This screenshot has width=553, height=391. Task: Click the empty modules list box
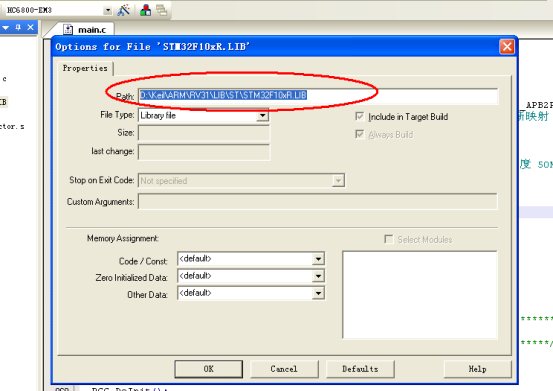(x=420, y=295)
